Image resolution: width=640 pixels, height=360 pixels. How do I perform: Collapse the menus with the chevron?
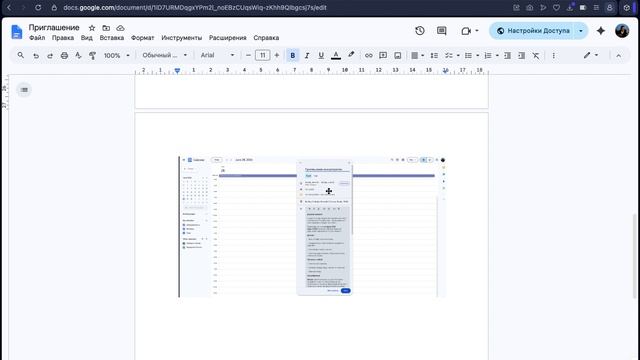click(x=618, y=56)
